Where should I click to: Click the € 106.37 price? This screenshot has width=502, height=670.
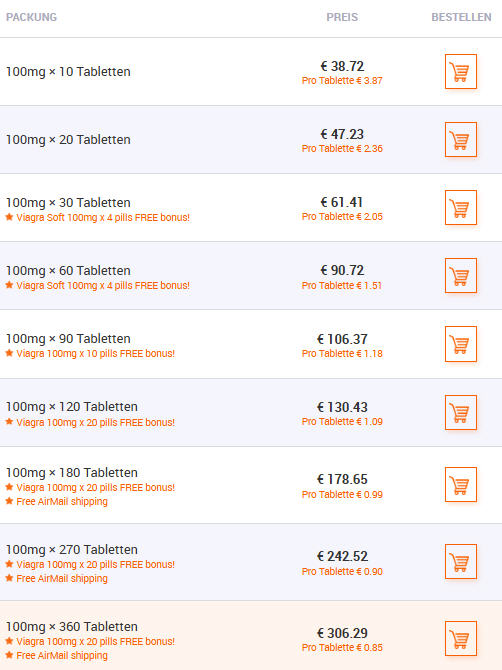pos(342,339)
